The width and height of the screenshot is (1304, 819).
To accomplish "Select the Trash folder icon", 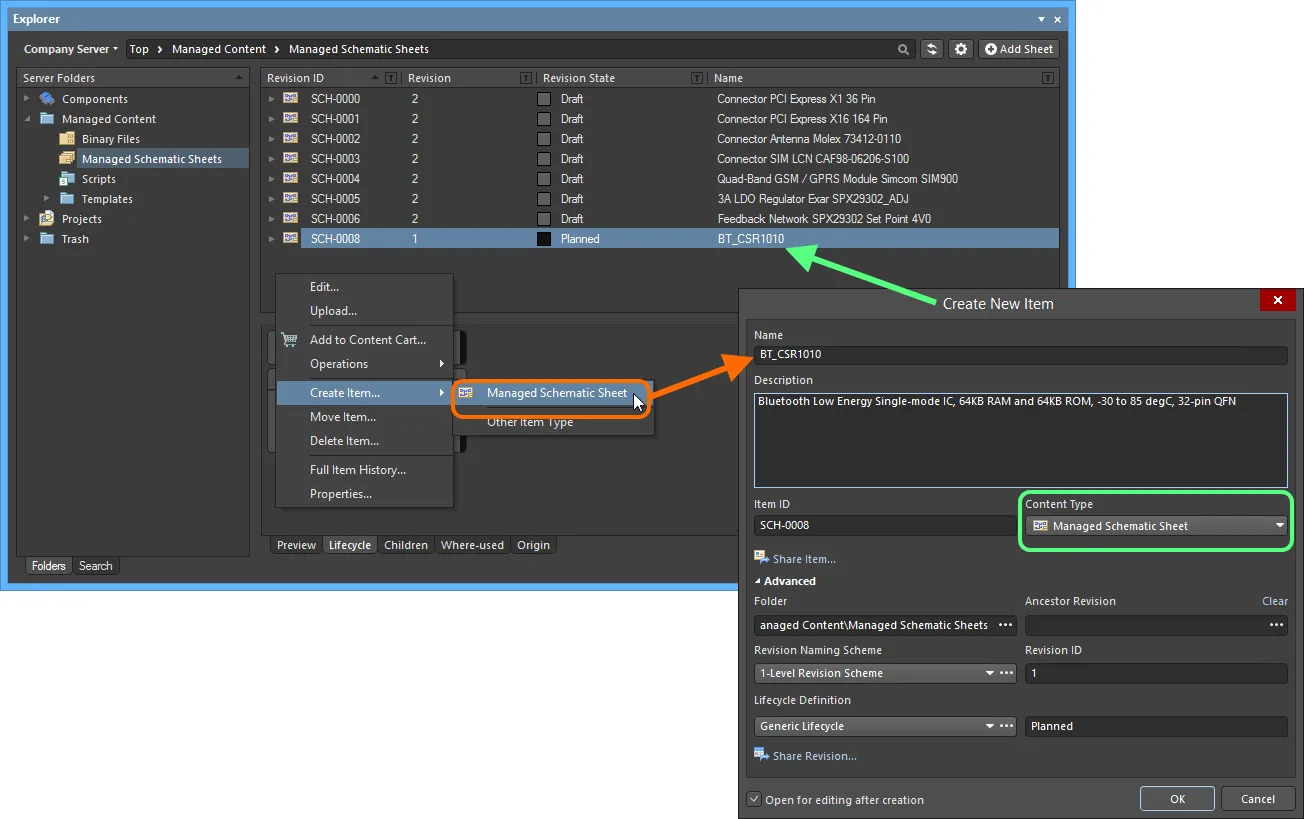I will [47, 239].
